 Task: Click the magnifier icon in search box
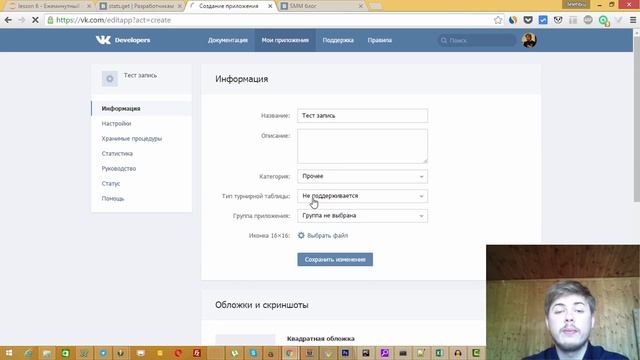pos(444,40)
